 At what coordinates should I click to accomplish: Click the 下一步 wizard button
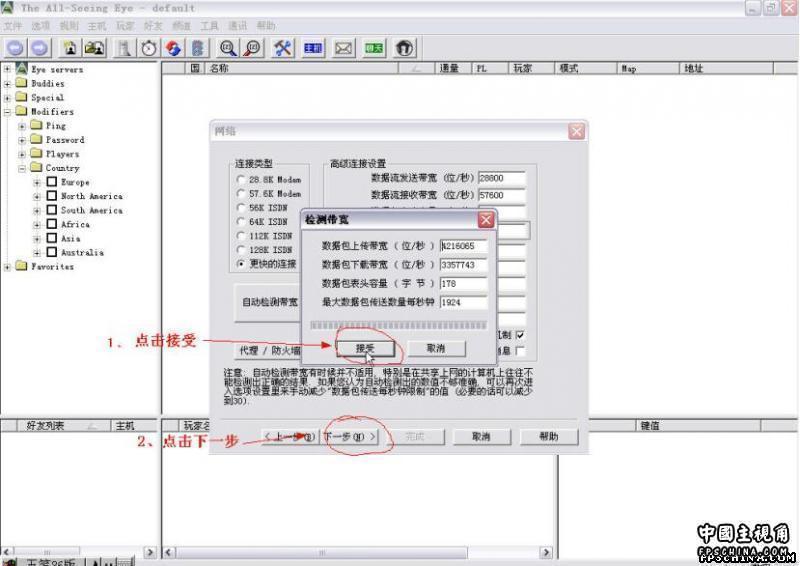click(x=351, y=437)
